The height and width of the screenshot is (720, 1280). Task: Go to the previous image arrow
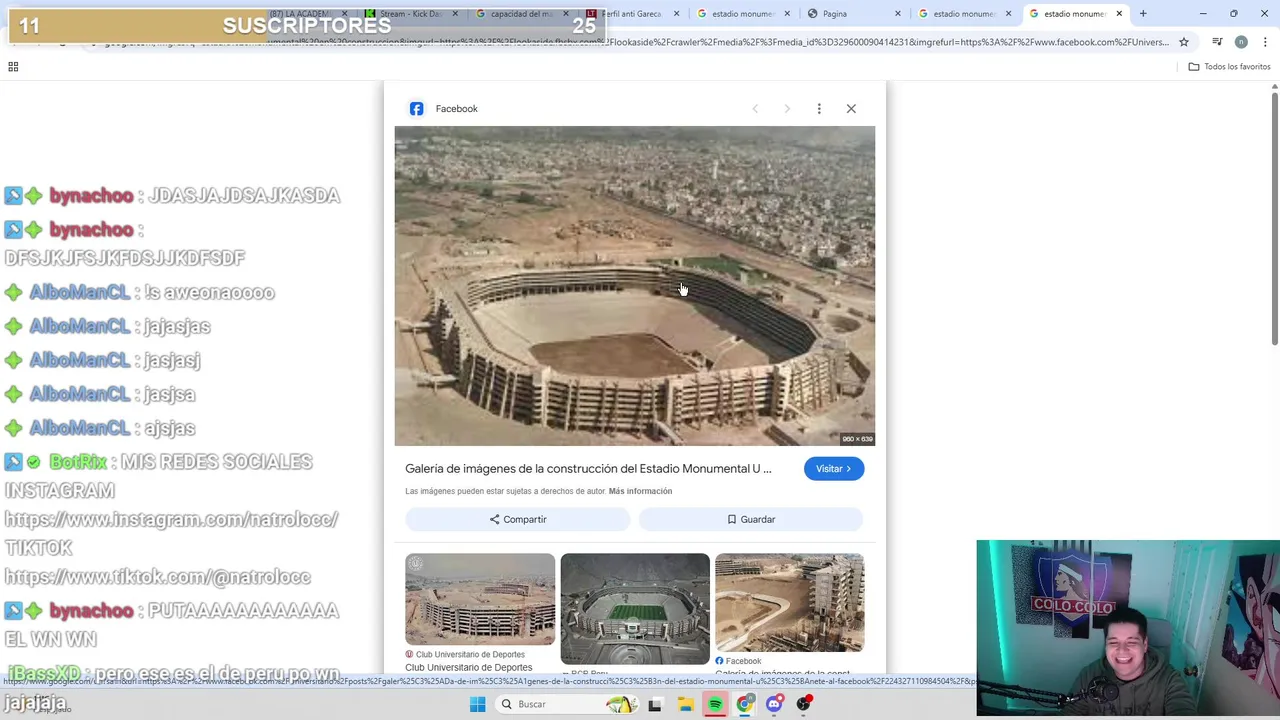[x=755, y=108]
